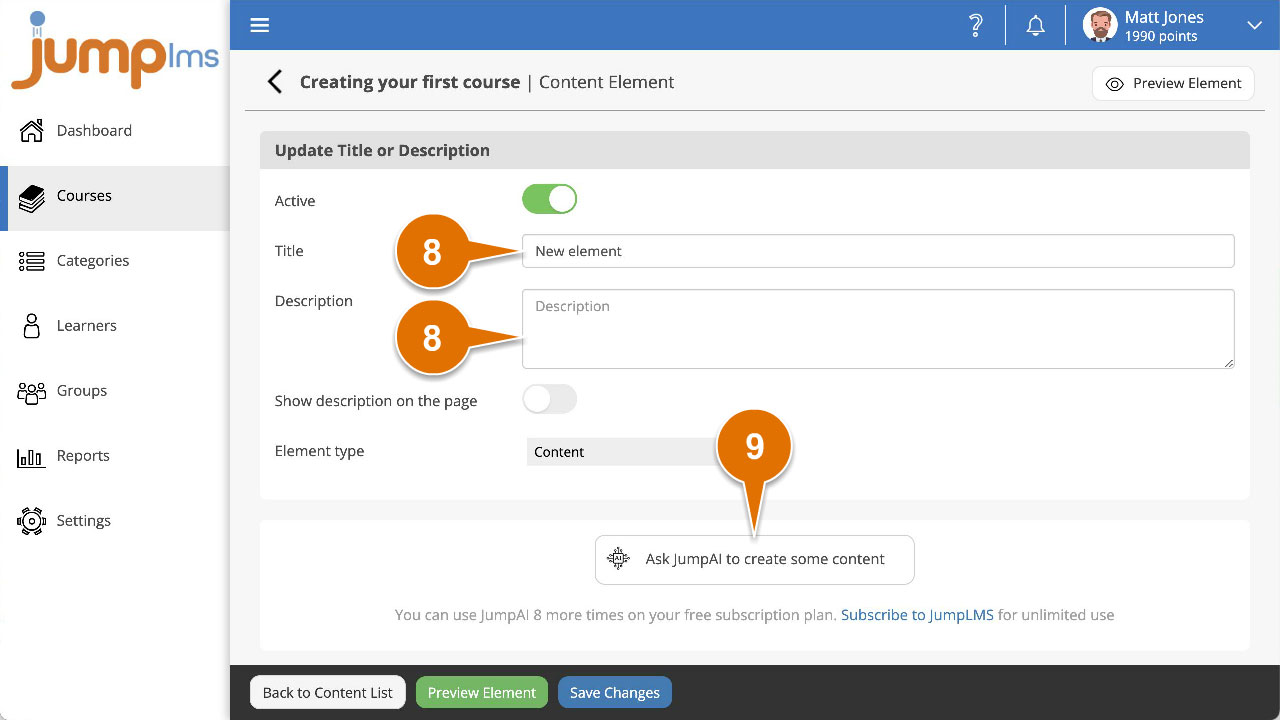Viewport: 1280px width, 720px height.
Task: Click the help question mark icon
Action: (975, 25)
